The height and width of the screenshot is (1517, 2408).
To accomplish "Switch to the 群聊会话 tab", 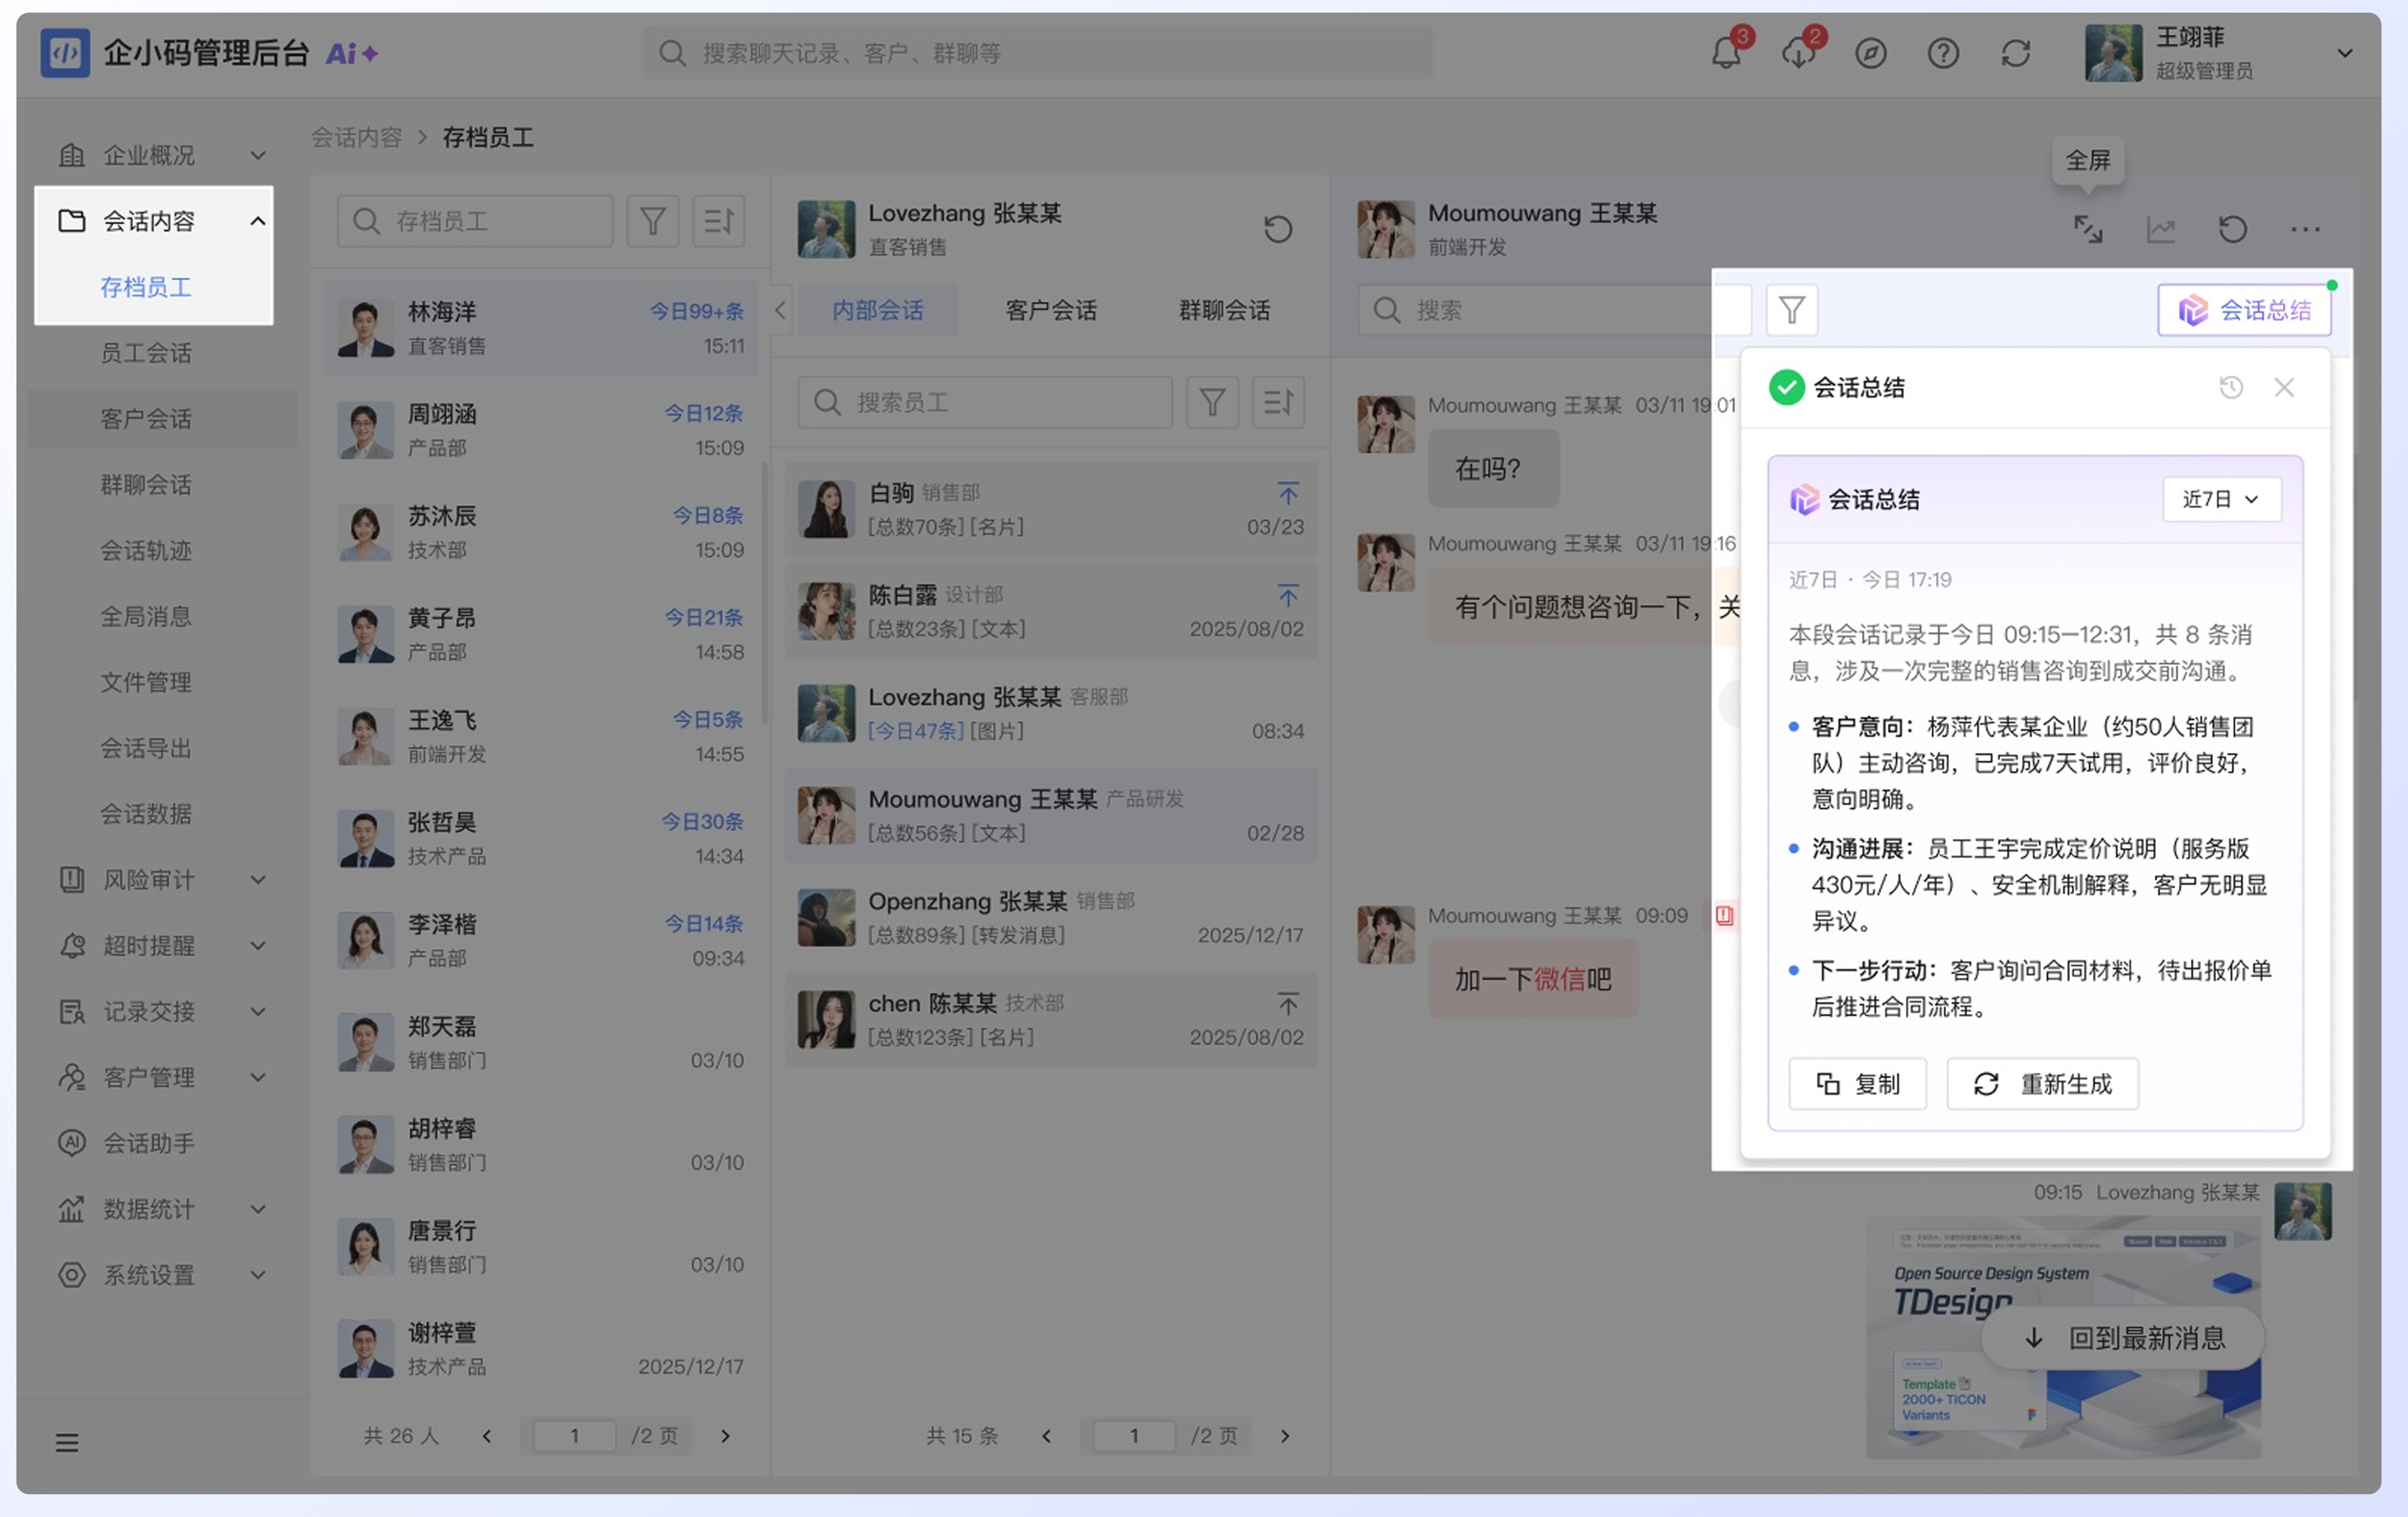I will click(1224, 310).
